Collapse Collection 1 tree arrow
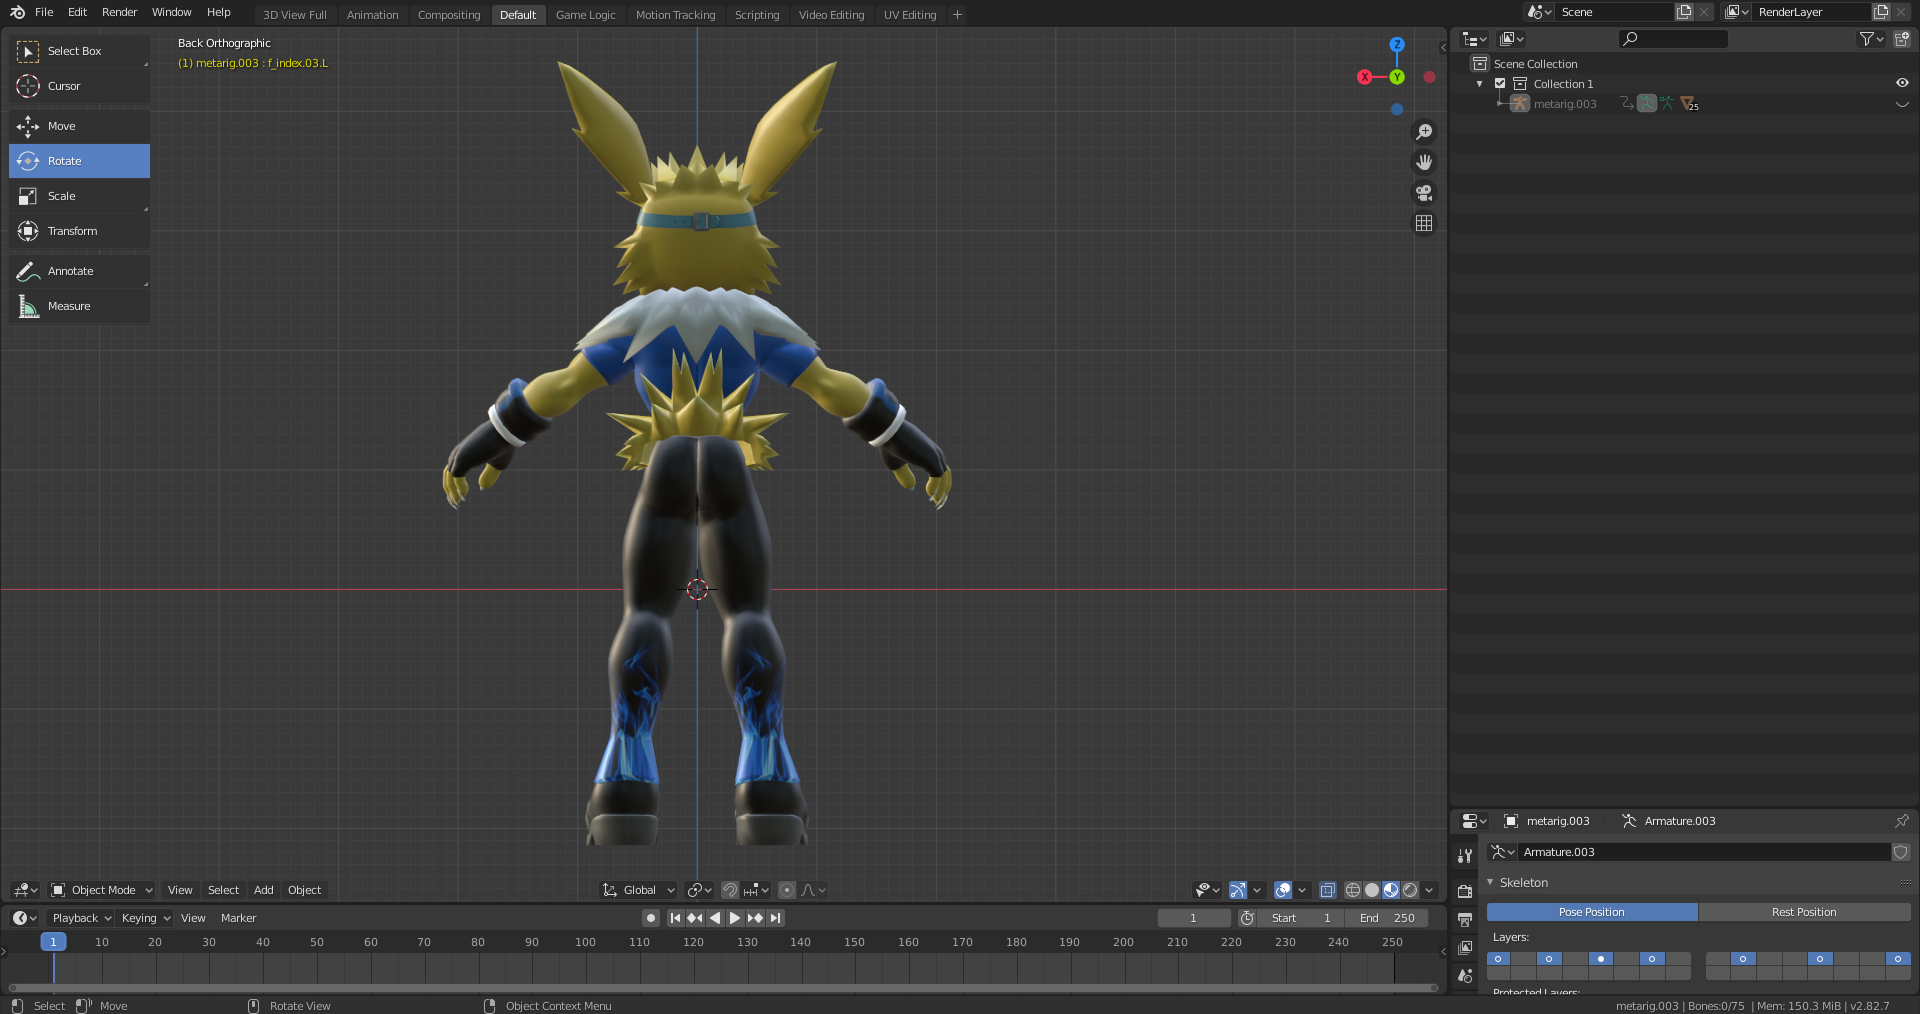 point(1480,84)
